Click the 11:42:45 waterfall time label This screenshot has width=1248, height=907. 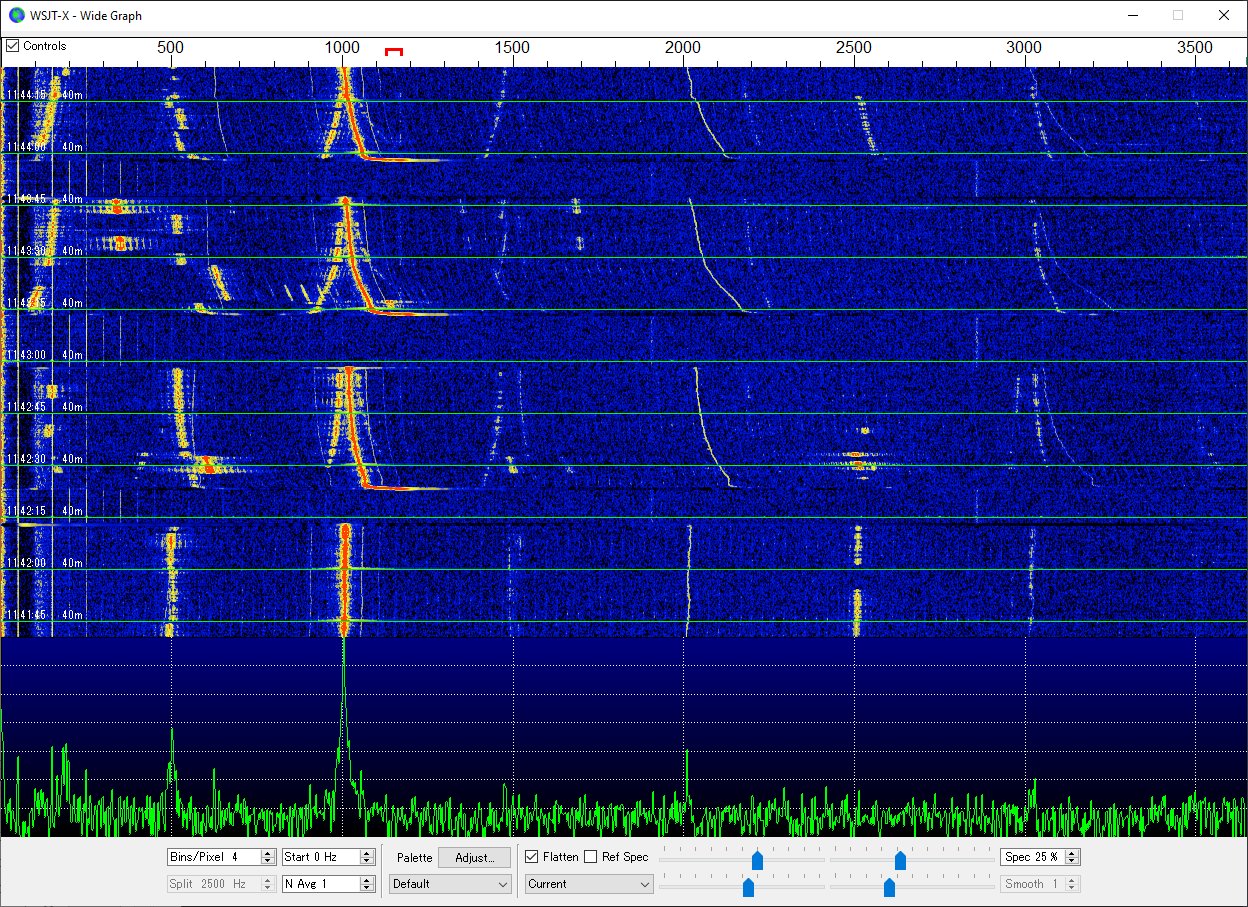[26, 407]
